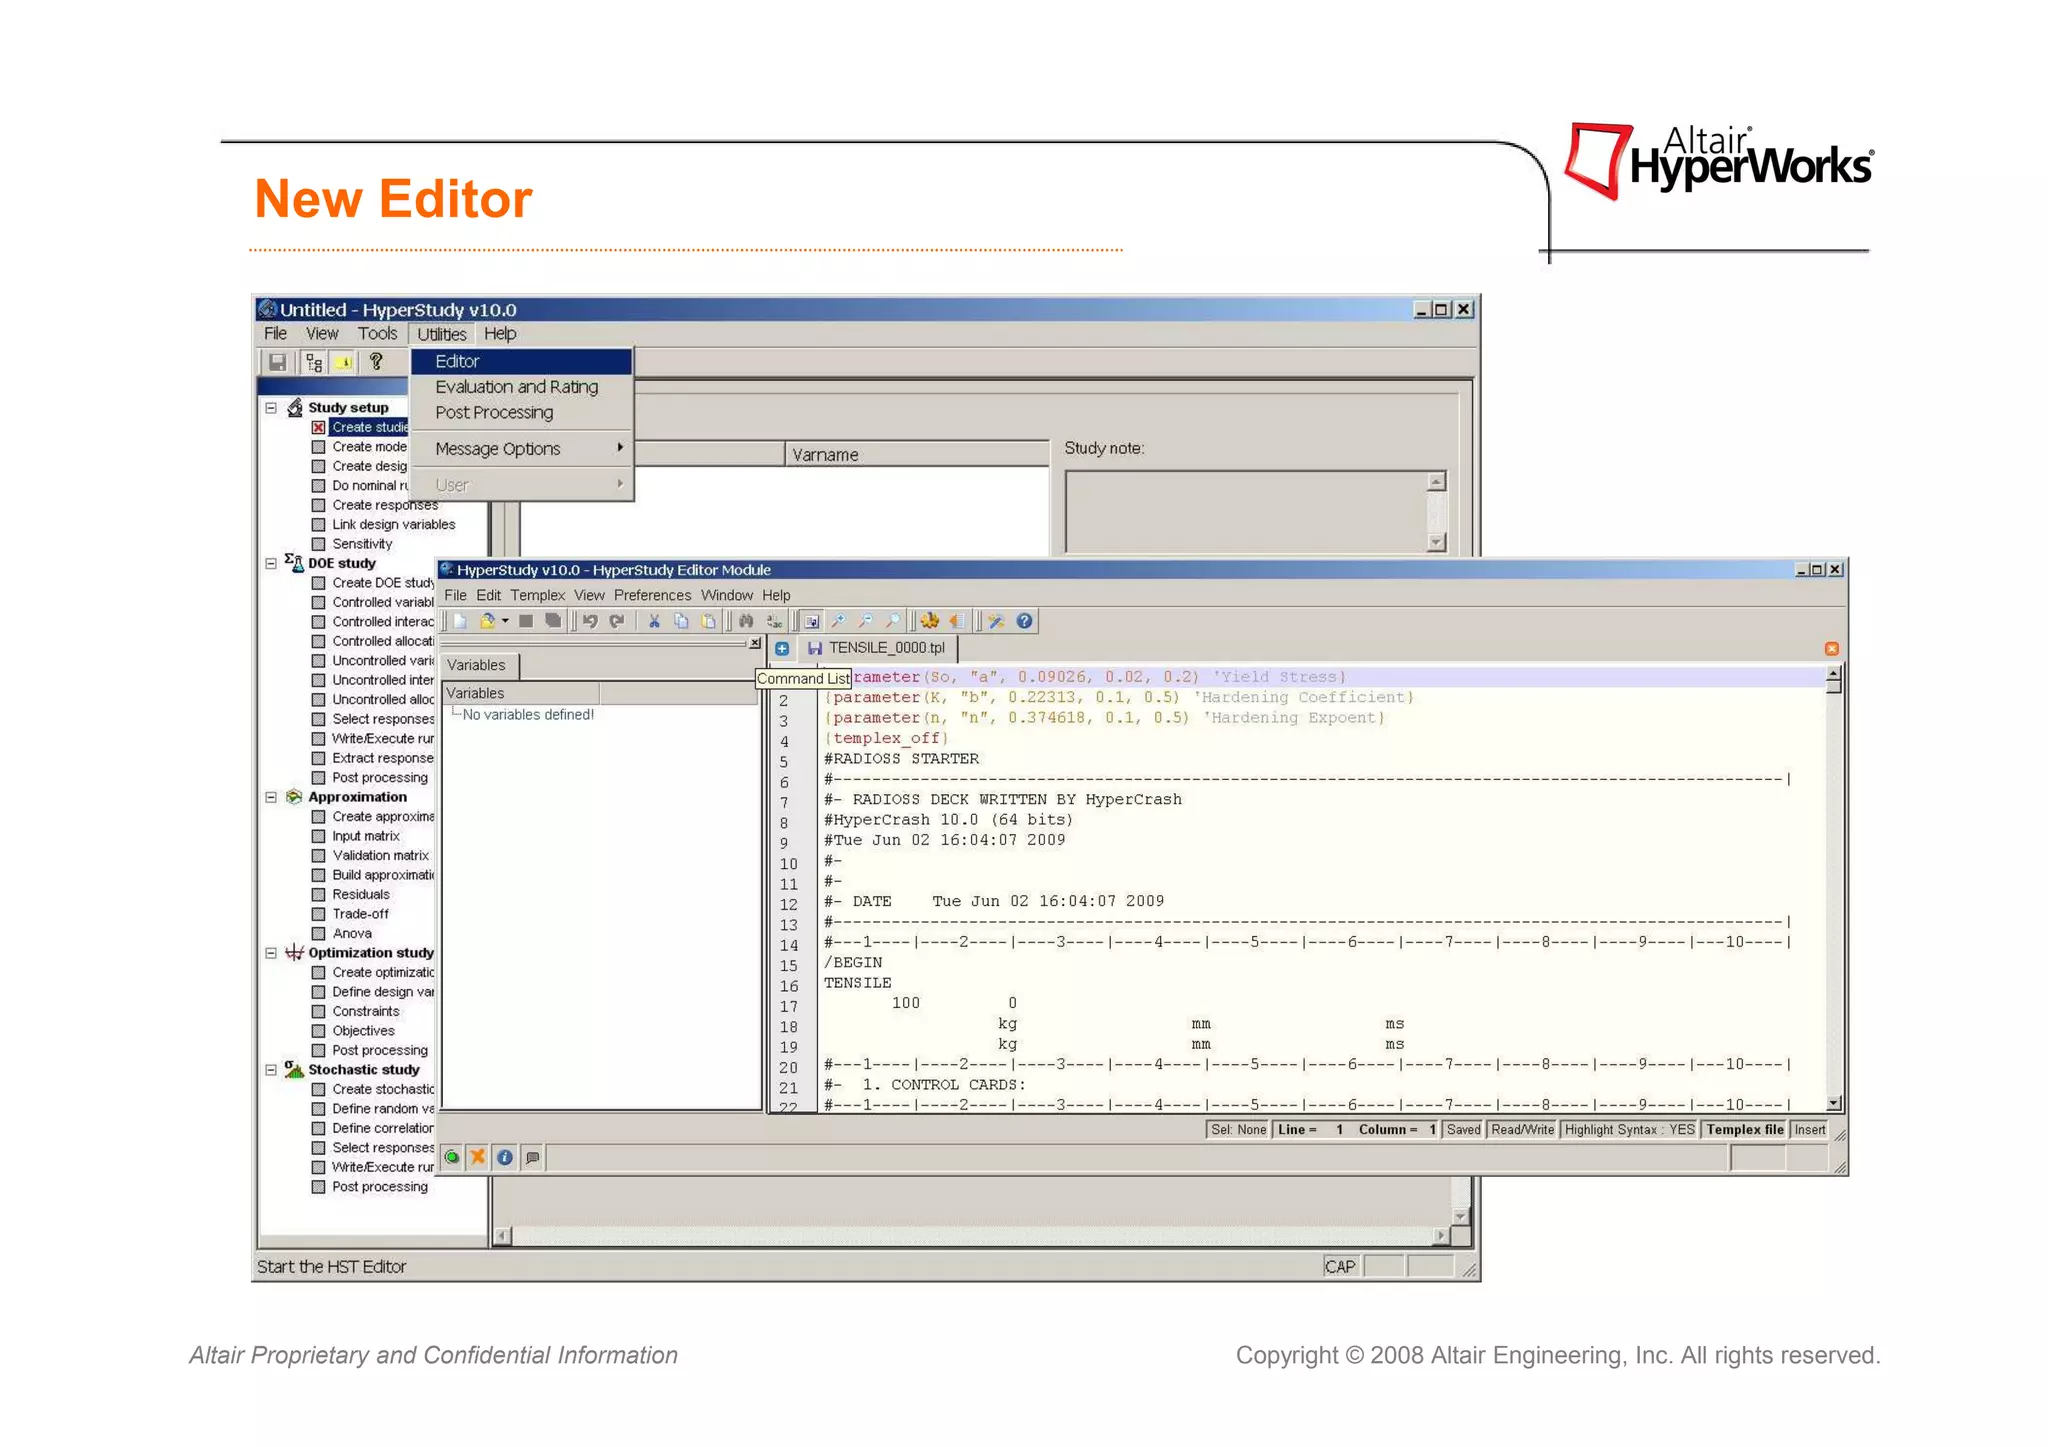Click the Save All icon in Editor toolbar
Viewport: 2048px width, 1447px height.
553,621
